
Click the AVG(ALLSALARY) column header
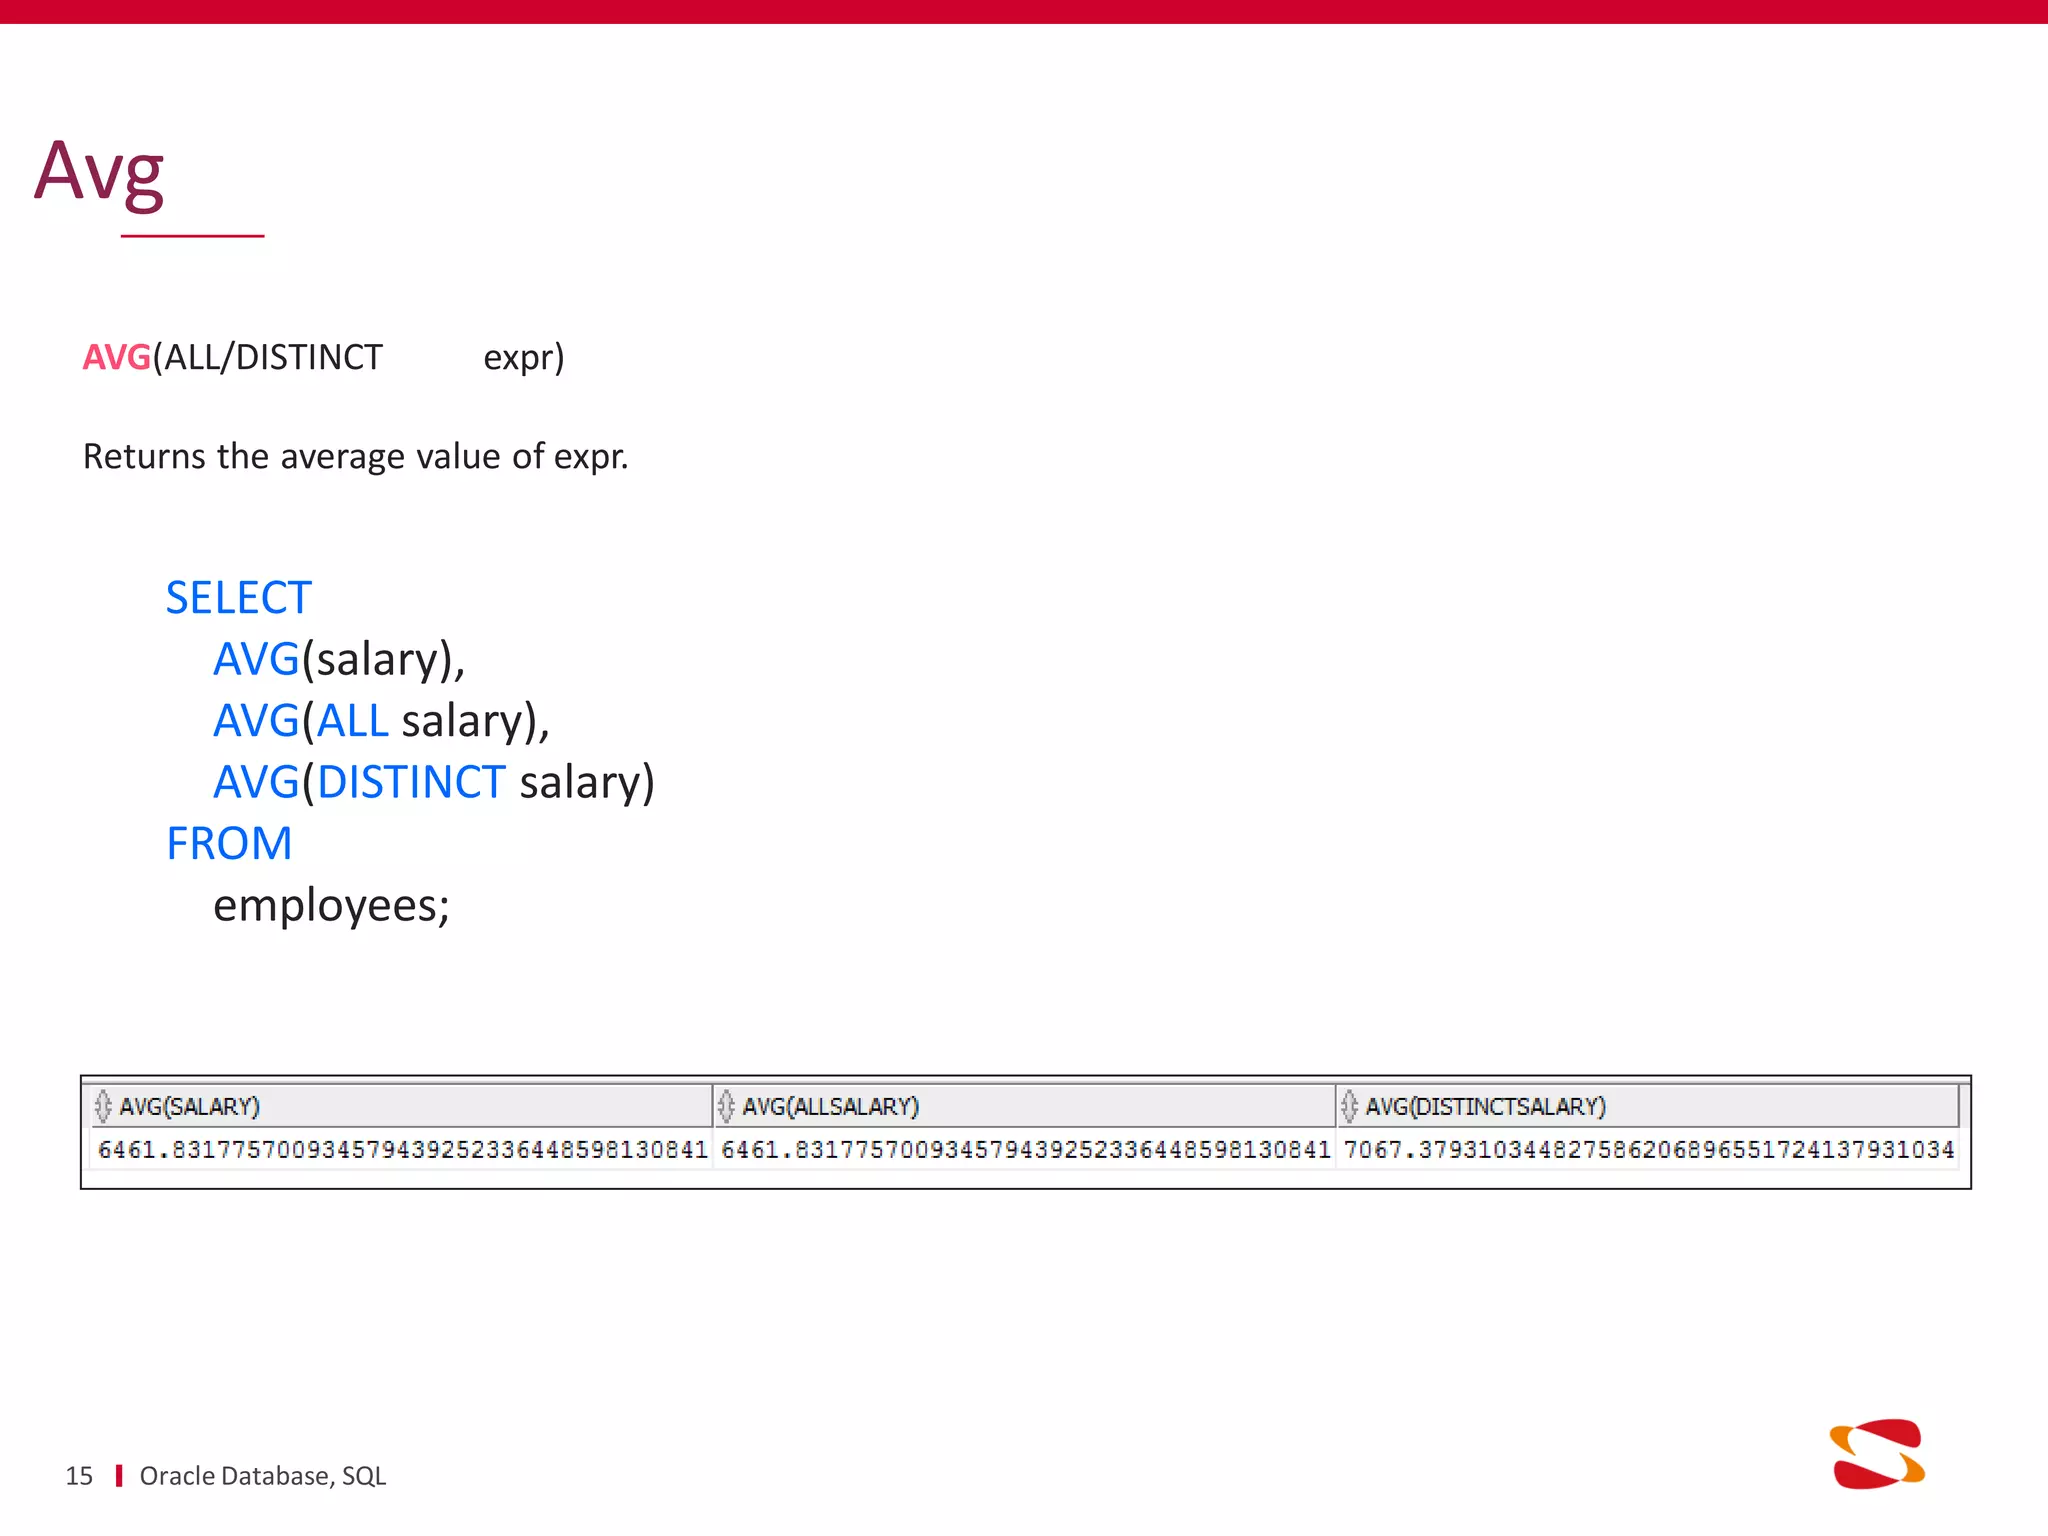[x=1024, y=1106]
